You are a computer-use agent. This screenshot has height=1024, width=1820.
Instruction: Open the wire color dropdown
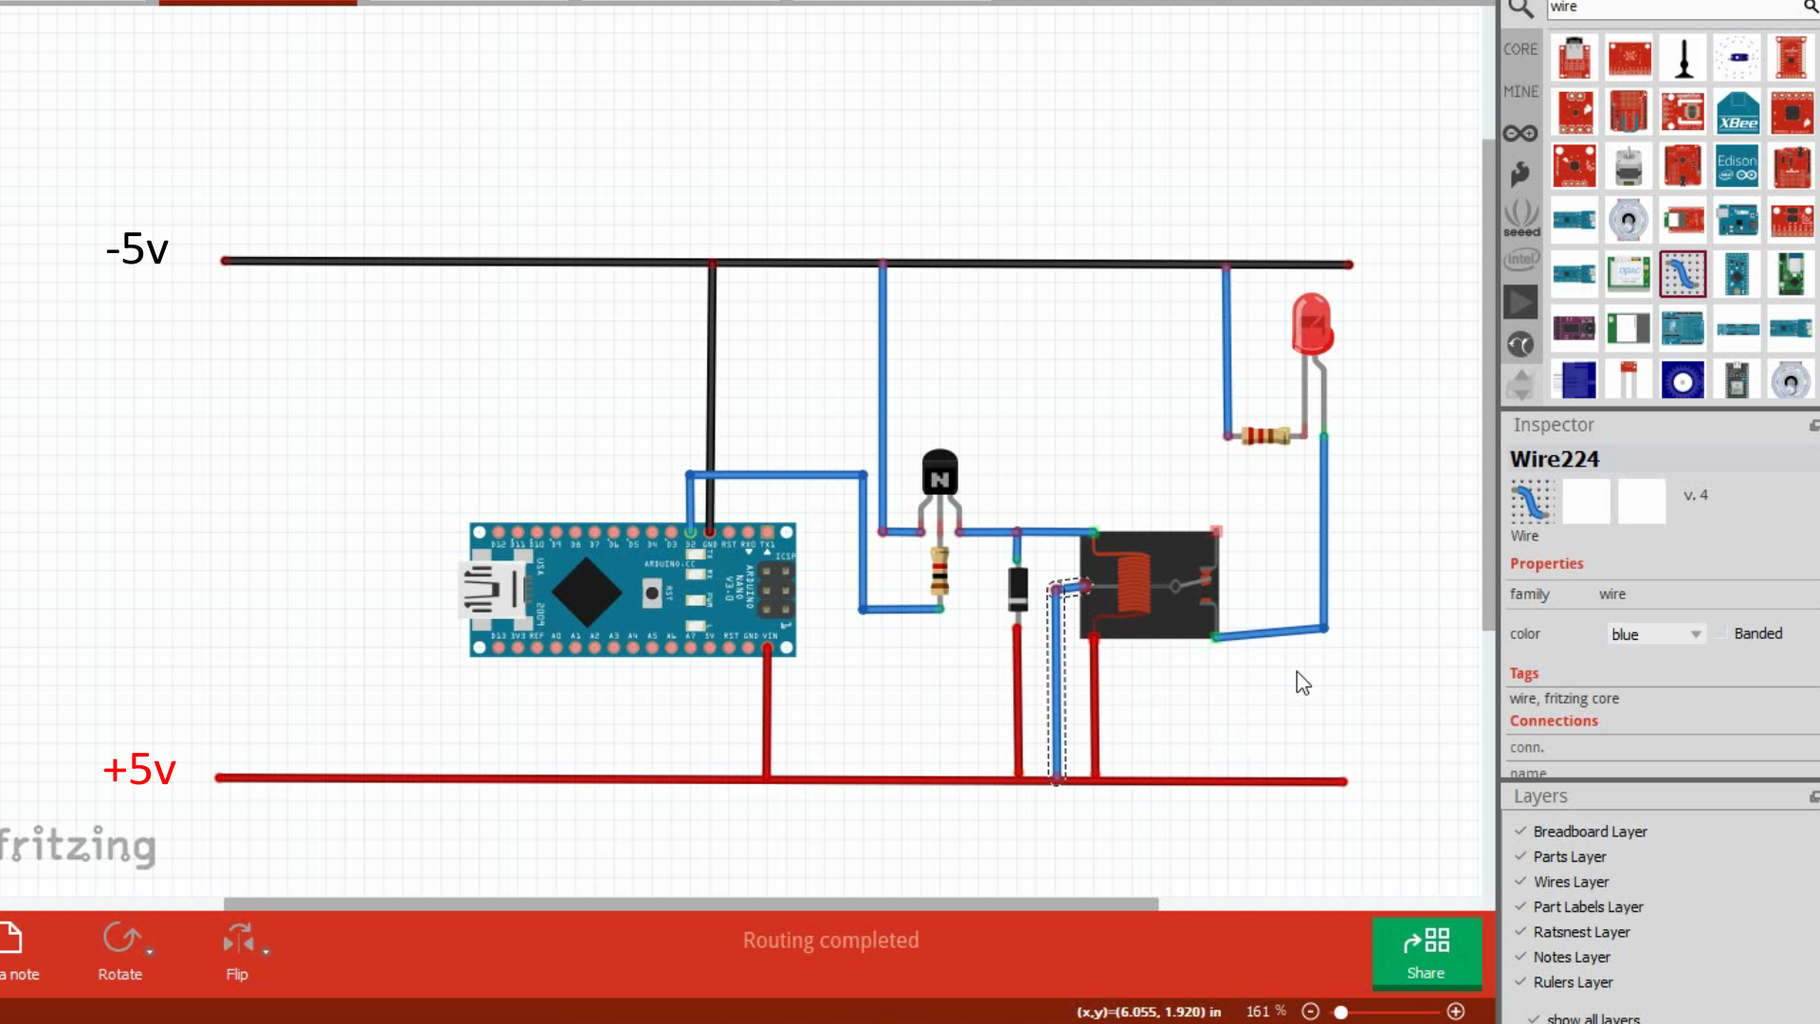tap(1655, 633)
